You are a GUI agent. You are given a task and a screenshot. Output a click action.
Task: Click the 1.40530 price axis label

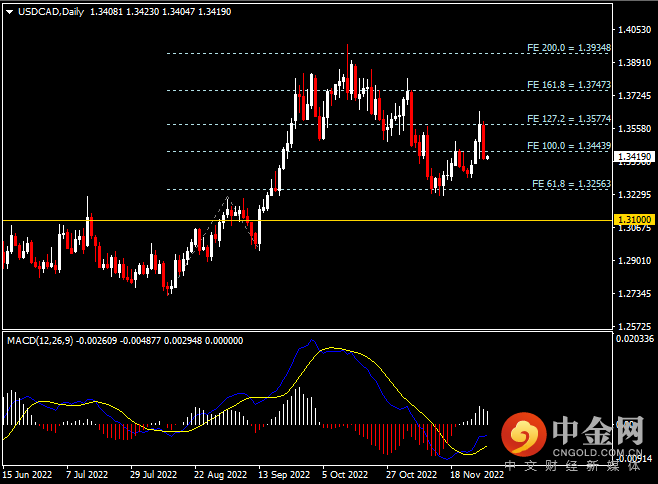pyautogui.click(x=634, y=31)
